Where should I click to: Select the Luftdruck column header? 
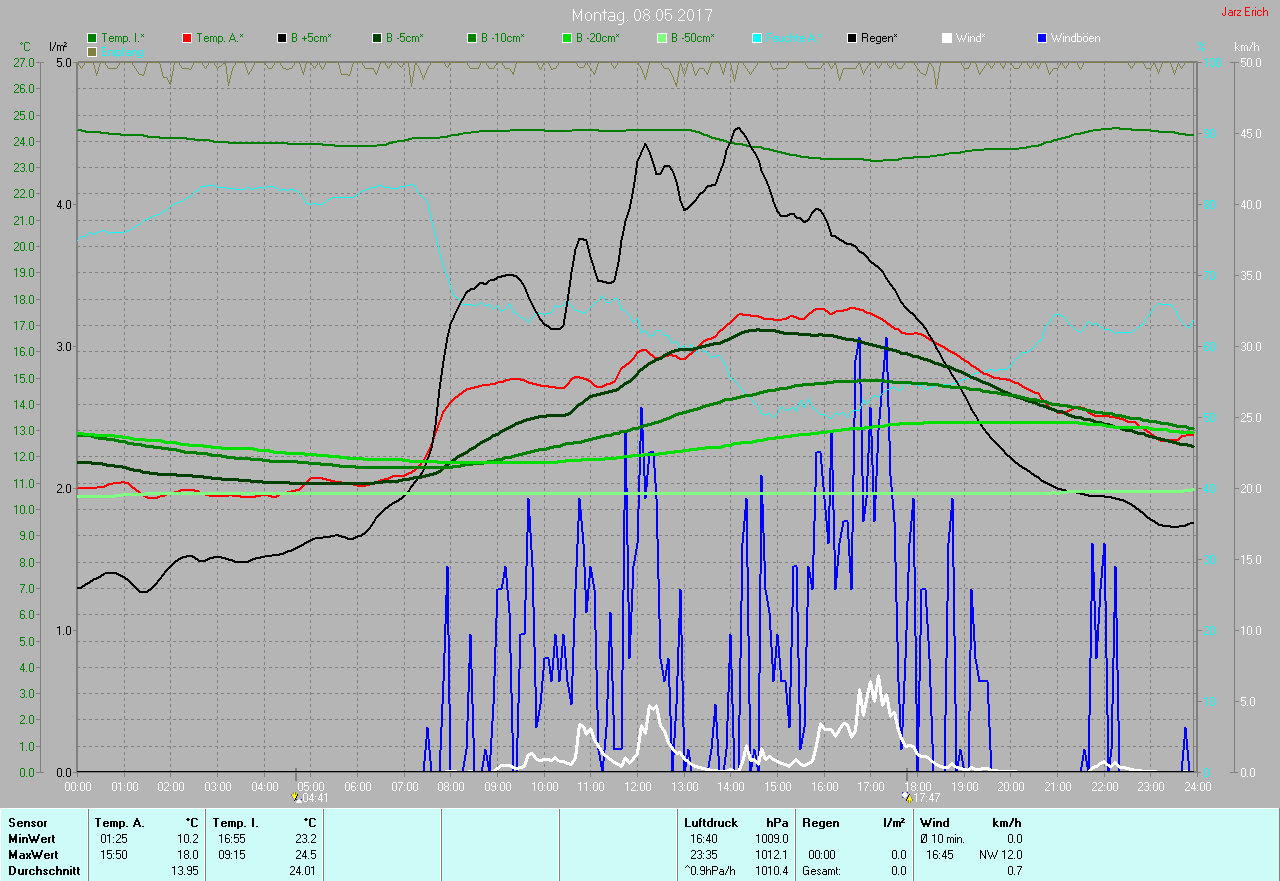coord(710,822)
